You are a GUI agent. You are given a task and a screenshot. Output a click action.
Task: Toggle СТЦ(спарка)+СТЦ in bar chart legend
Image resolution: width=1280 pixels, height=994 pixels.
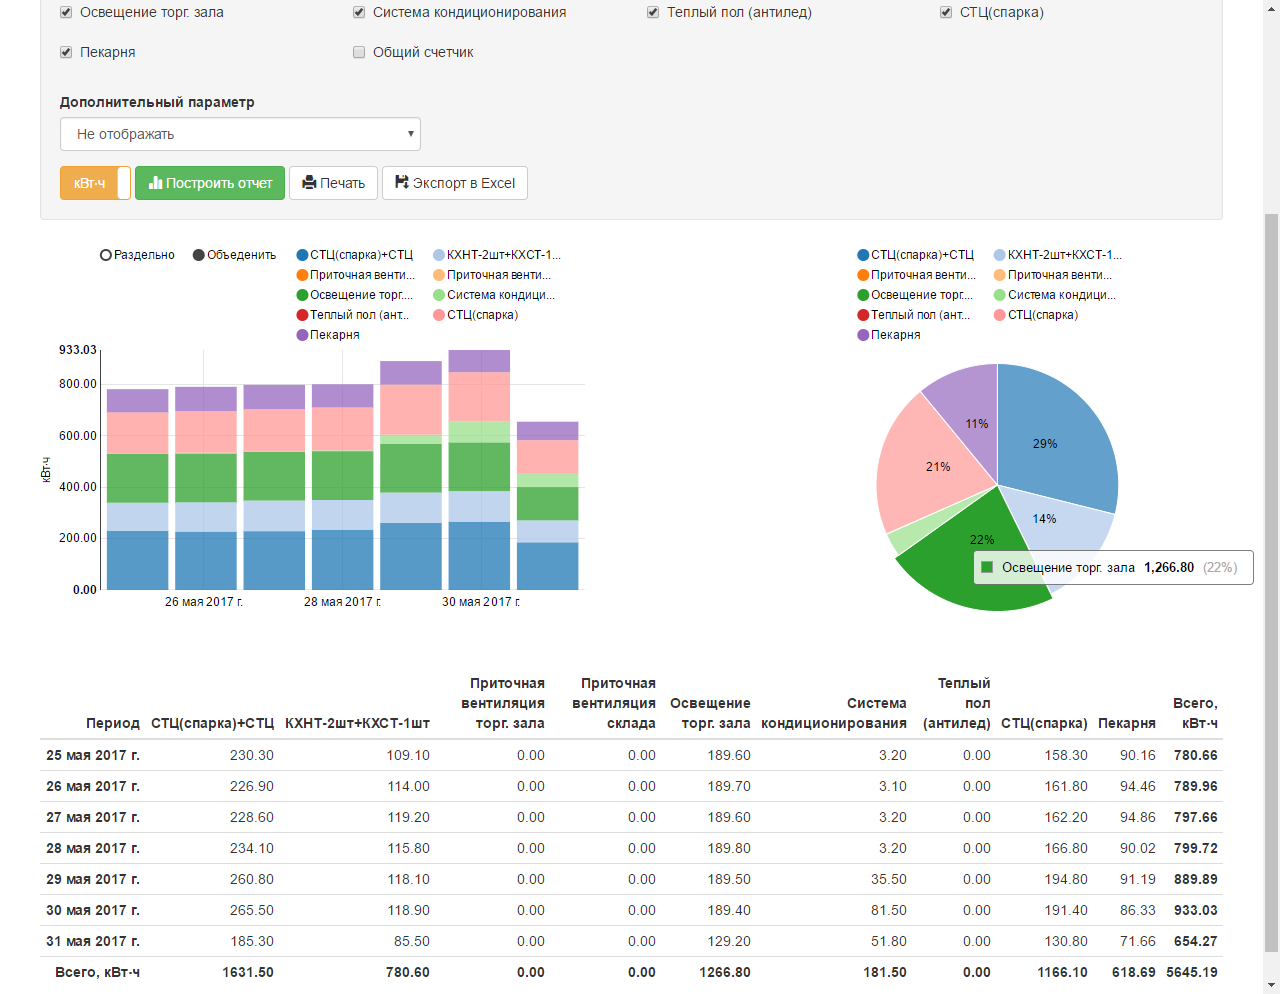pos(355,255)
